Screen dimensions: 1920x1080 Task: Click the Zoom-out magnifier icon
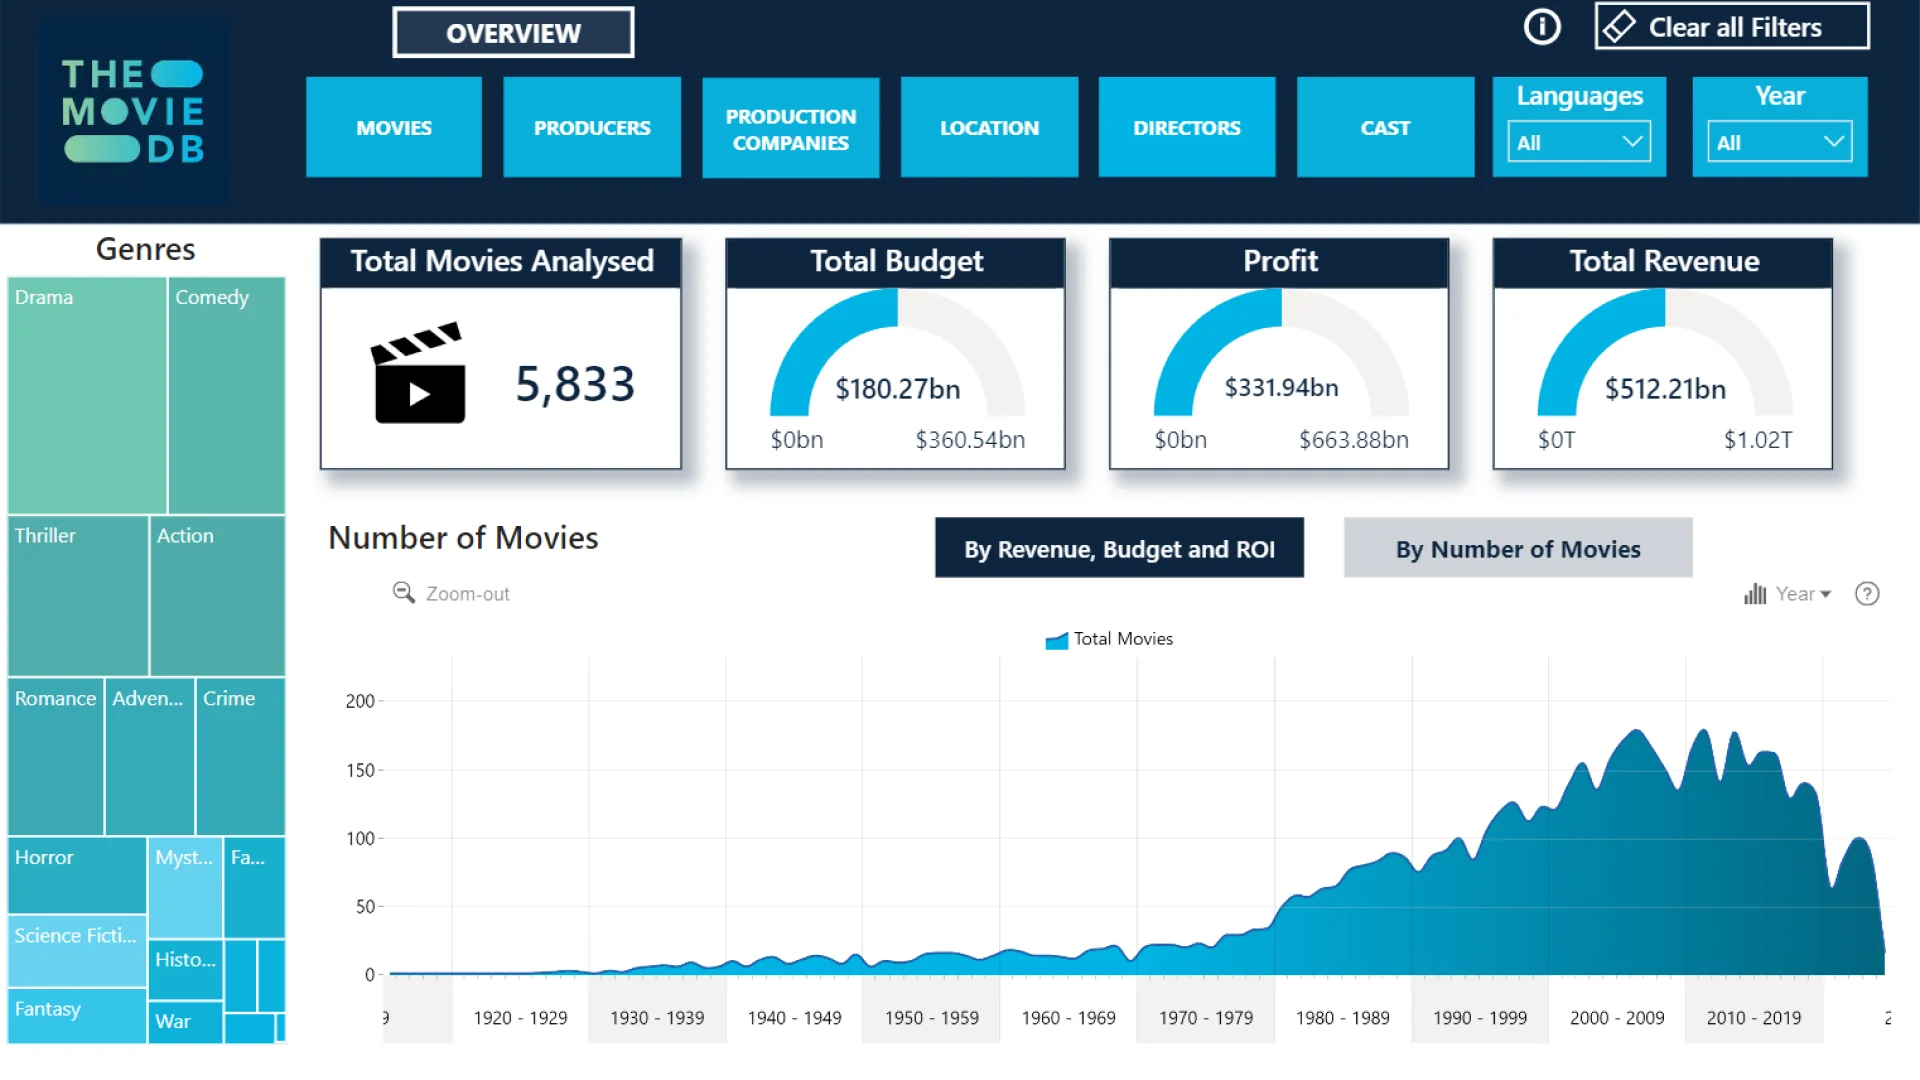click(x=403, y=593)
